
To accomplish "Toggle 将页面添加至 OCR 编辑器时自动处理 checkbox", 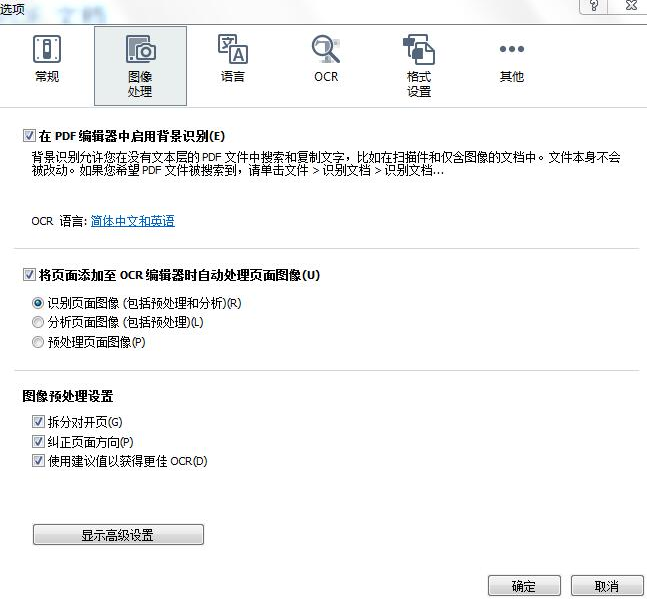I will pyautogui.click(x=29, y=274).
